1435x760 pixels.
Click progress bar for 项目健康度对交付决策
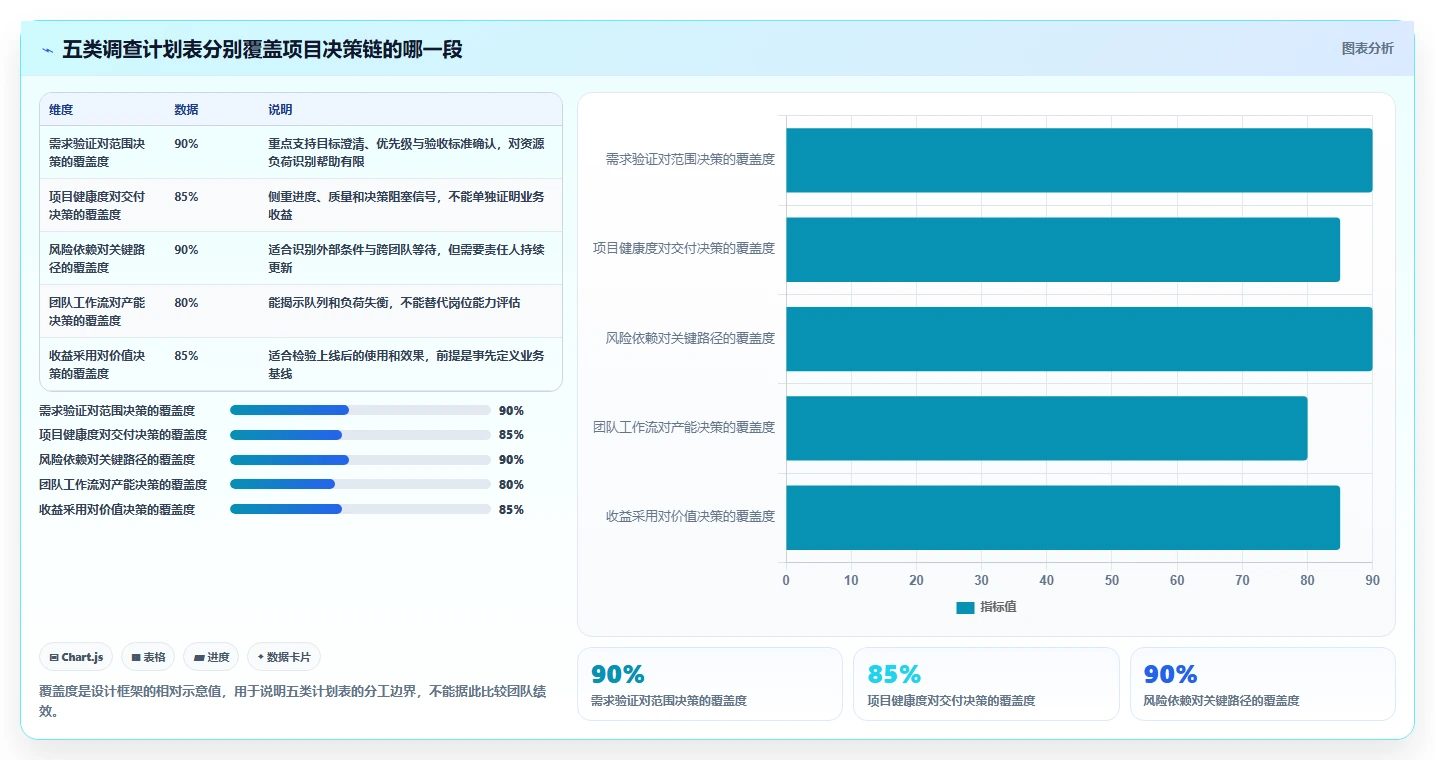pyautogui.click(x=360, y=435)
